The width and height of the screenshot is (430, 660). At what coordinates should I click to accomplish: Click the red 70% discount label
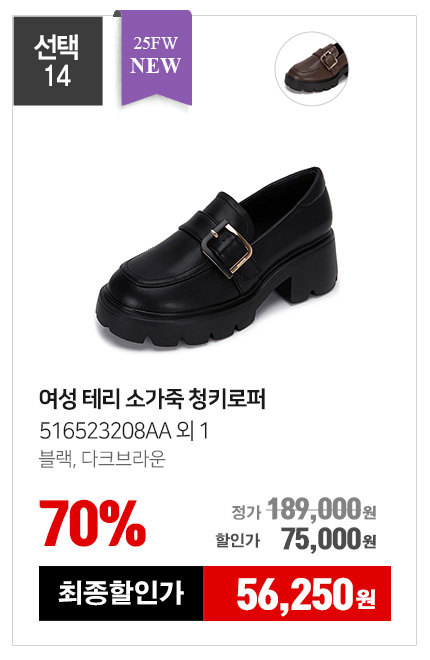tap(93, 523)
